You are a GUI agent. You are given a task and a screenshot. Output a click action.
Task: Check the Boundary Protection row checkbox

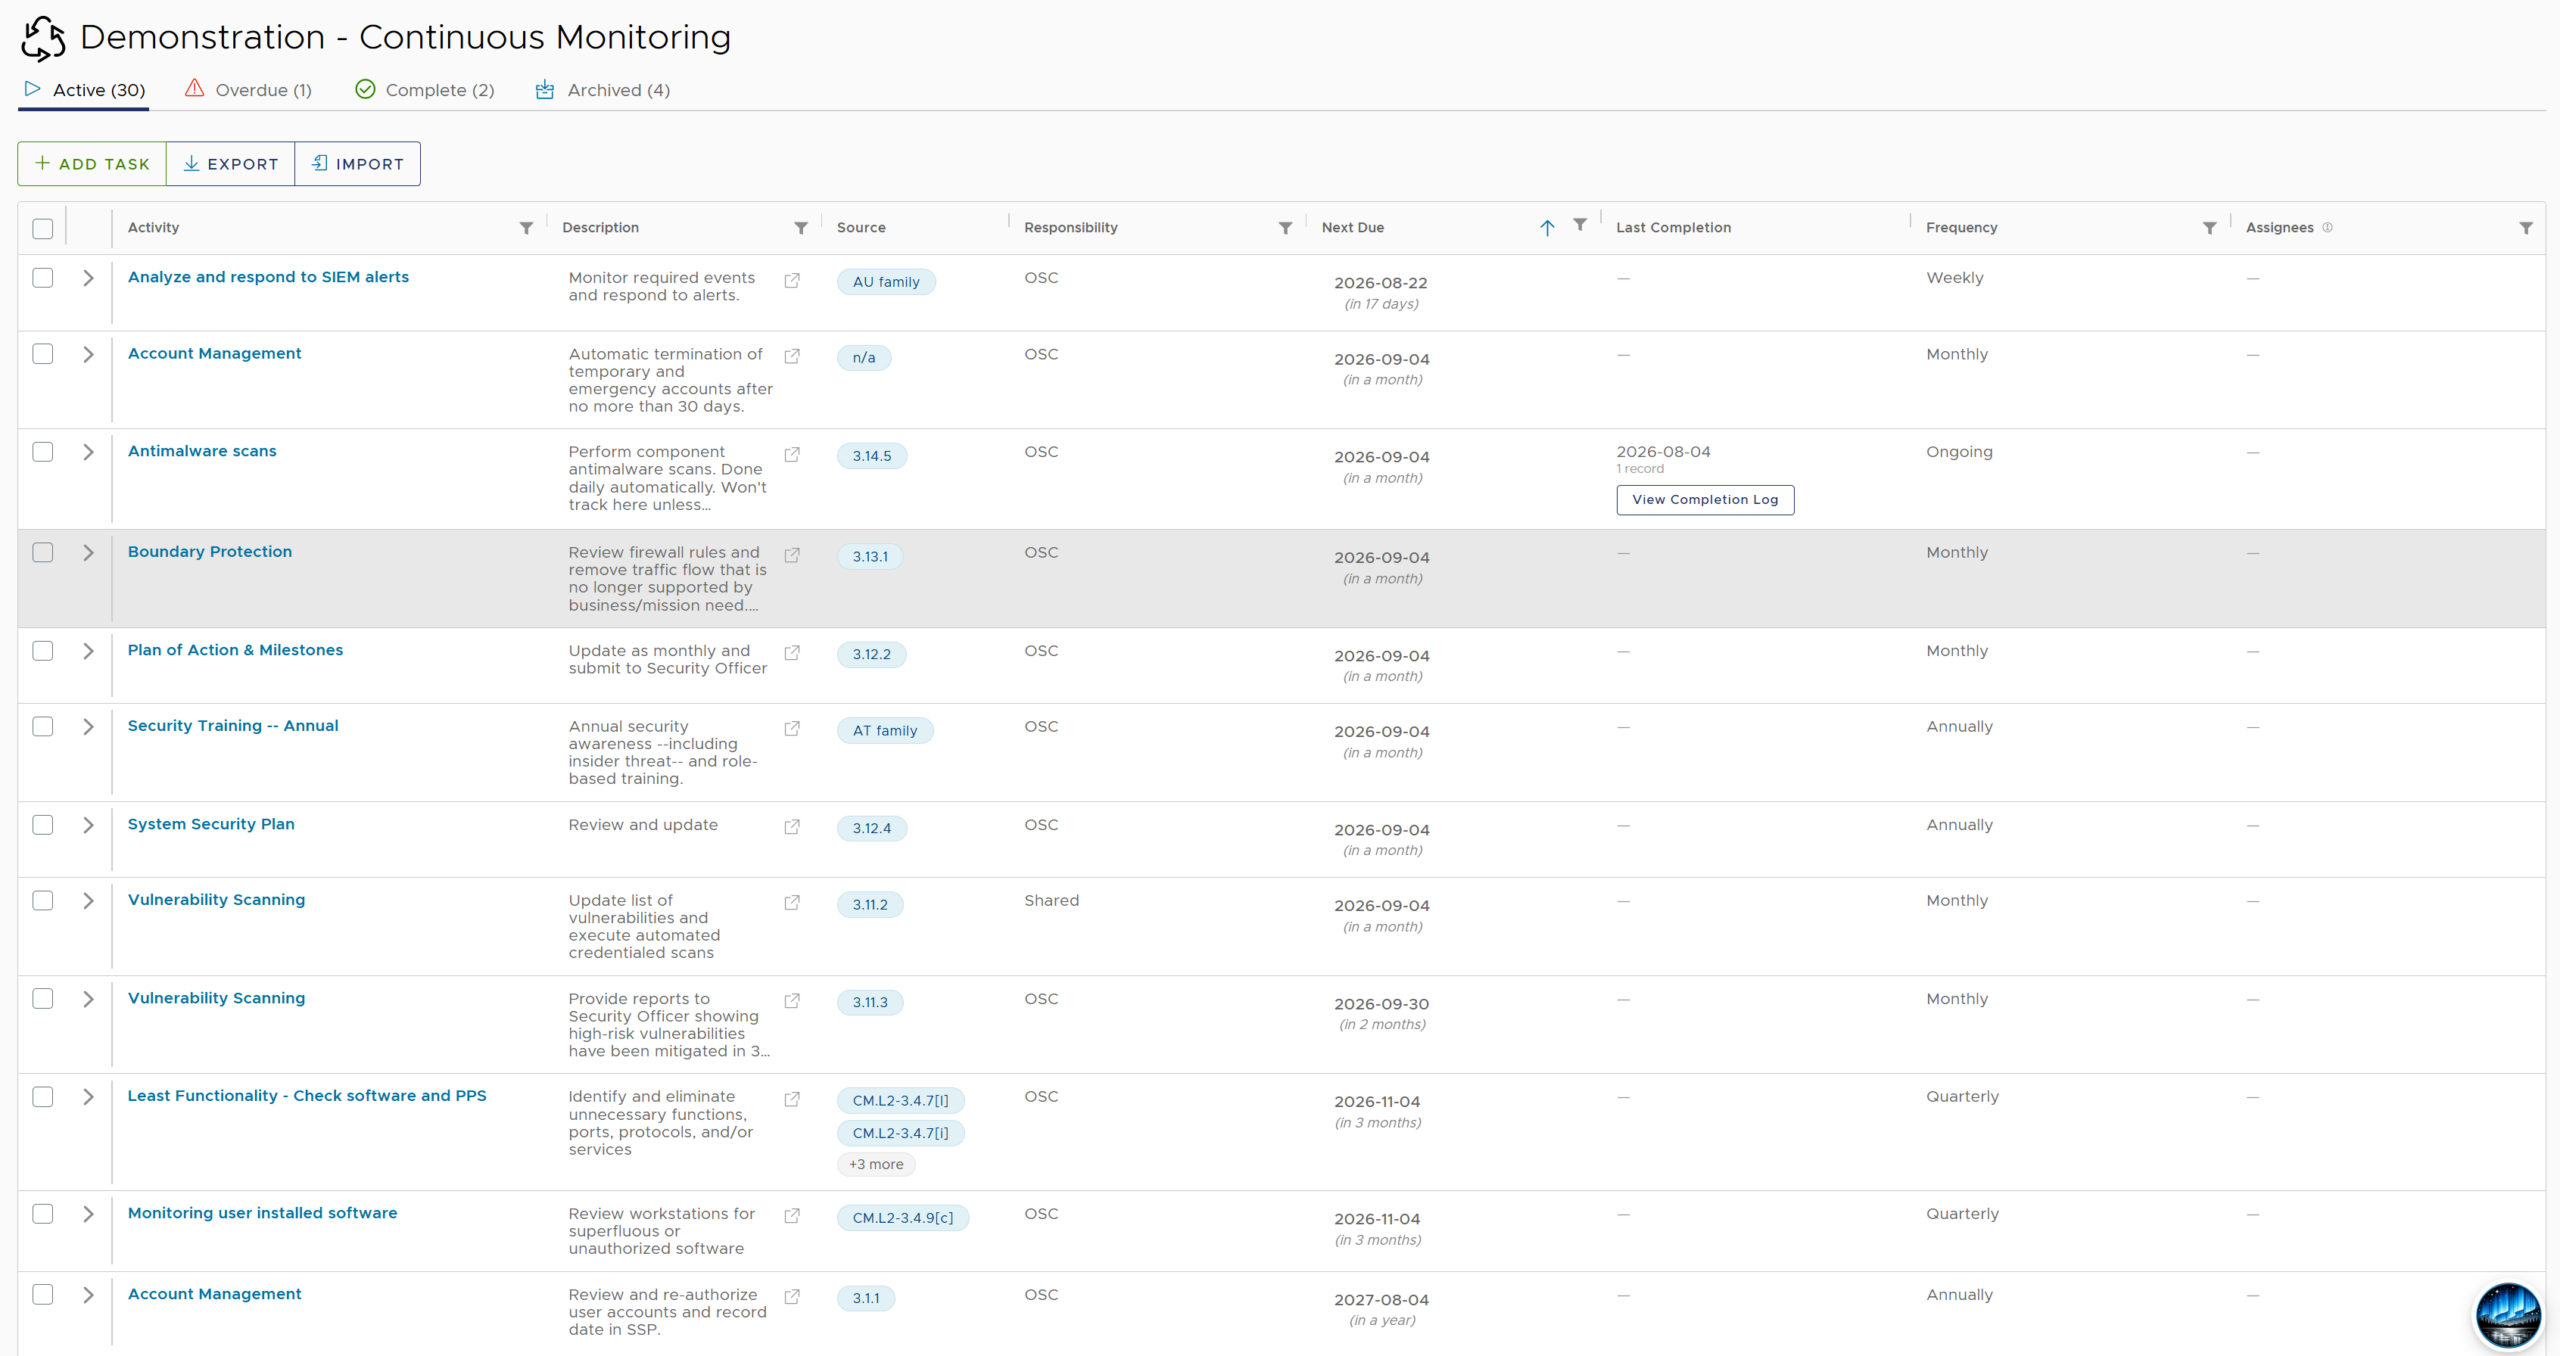[x=43, y=552]
